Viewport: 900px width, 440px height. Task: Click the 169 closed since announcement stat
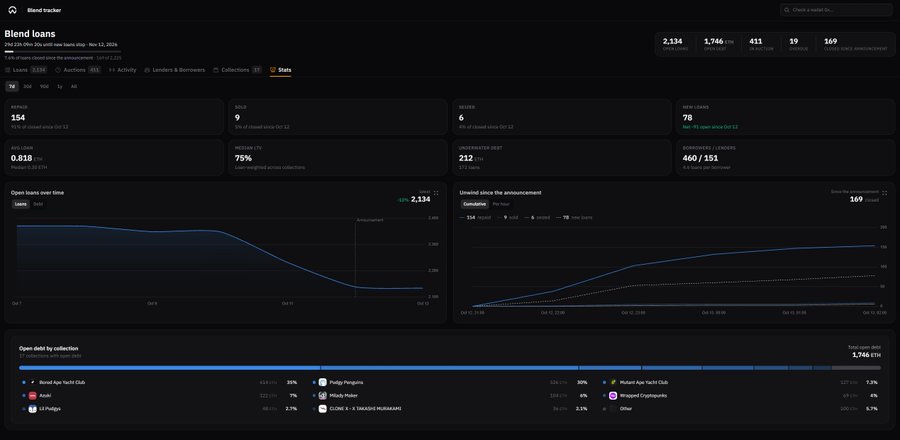tap(855, 44)
